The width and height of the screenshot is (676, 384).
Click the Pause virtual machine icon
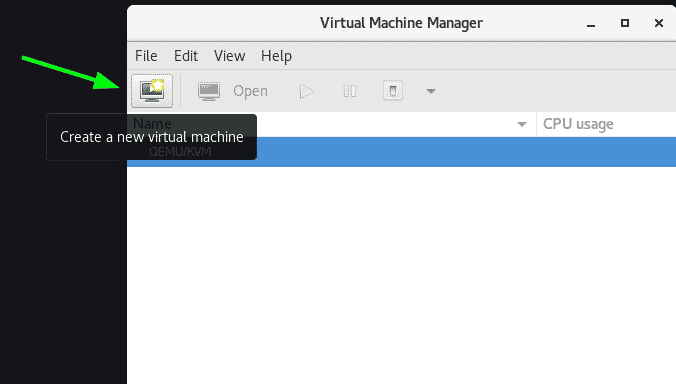tap(350, 91)
